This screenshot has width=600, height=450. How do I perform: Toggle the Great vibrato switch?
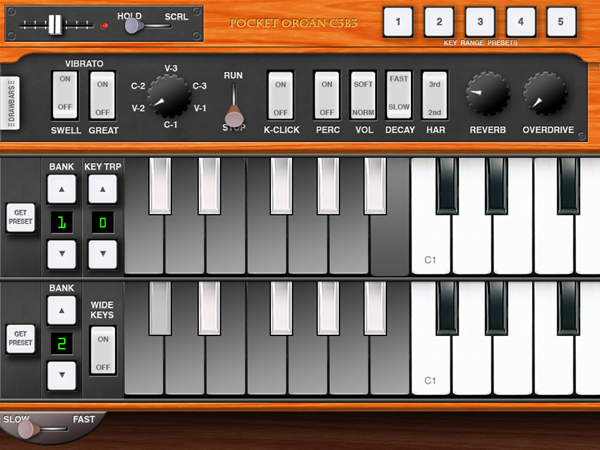coord(102,95)
